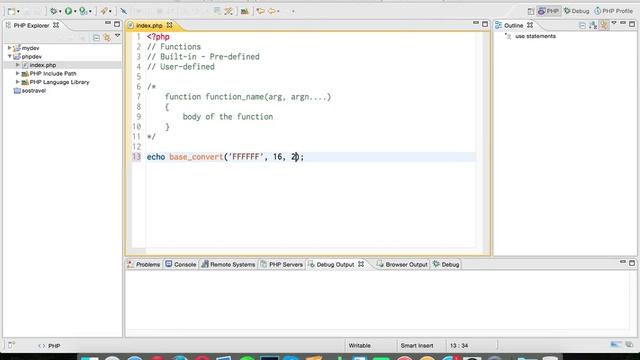
Task: Switch to the PHP Profile perspective
Action: click(613, 11)
